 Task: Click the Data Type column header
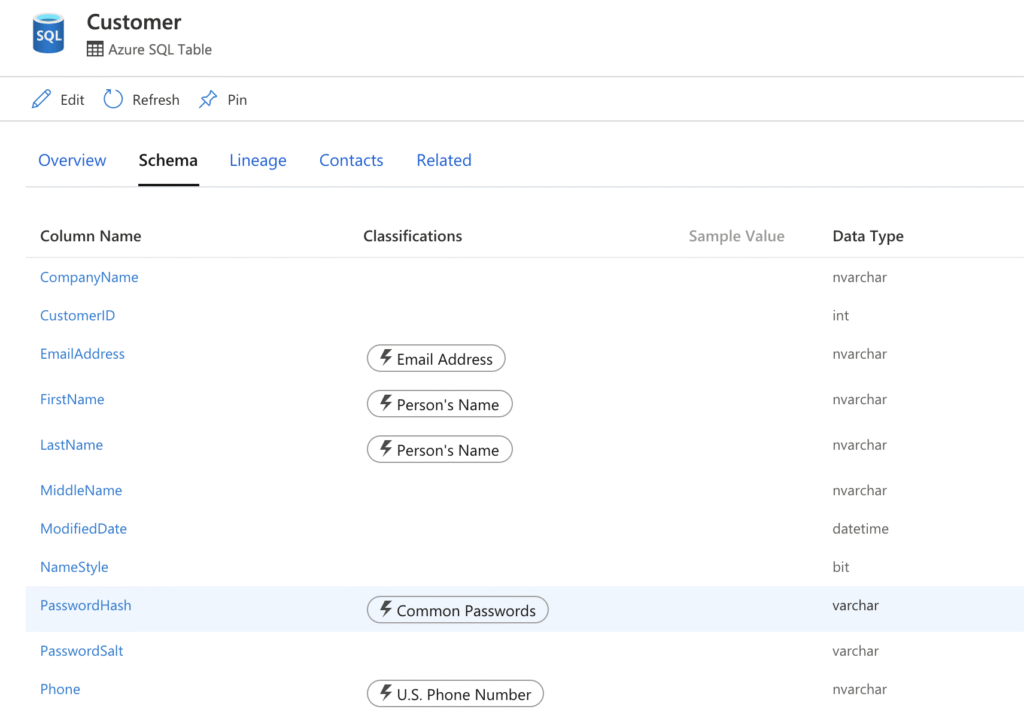coord(868,237)
